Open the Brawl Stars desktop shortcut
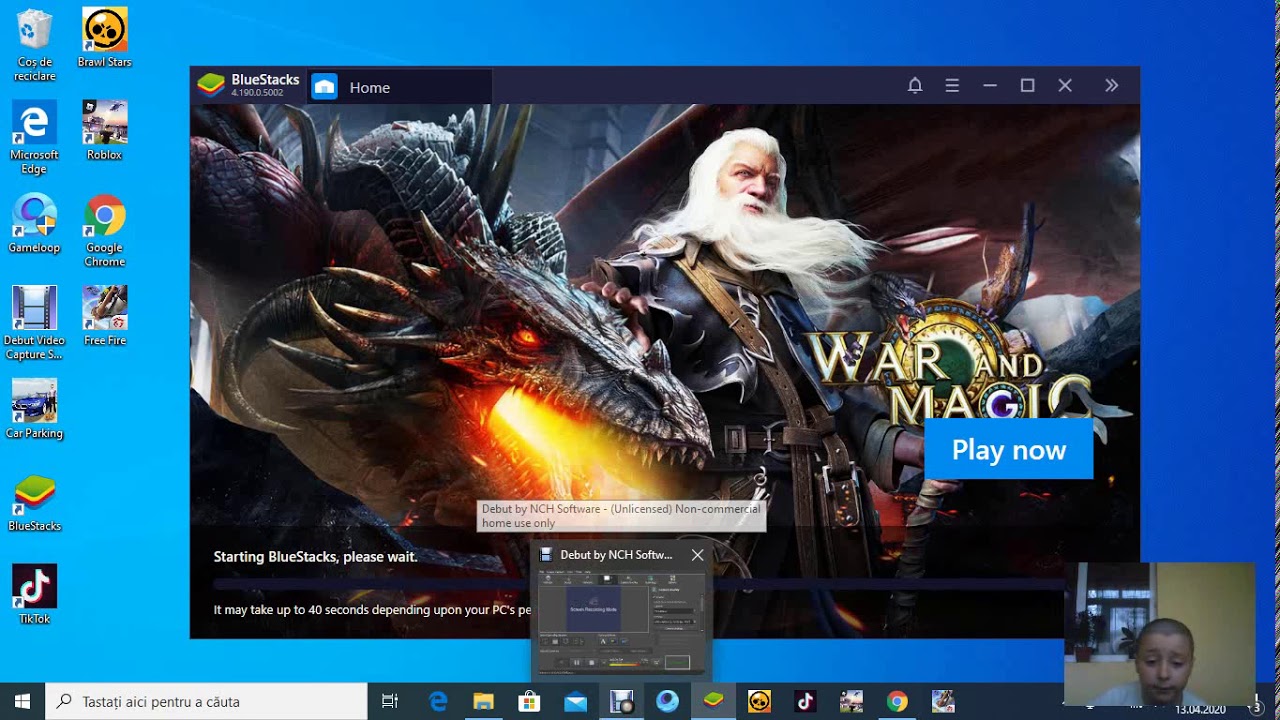 click(104, 38)
